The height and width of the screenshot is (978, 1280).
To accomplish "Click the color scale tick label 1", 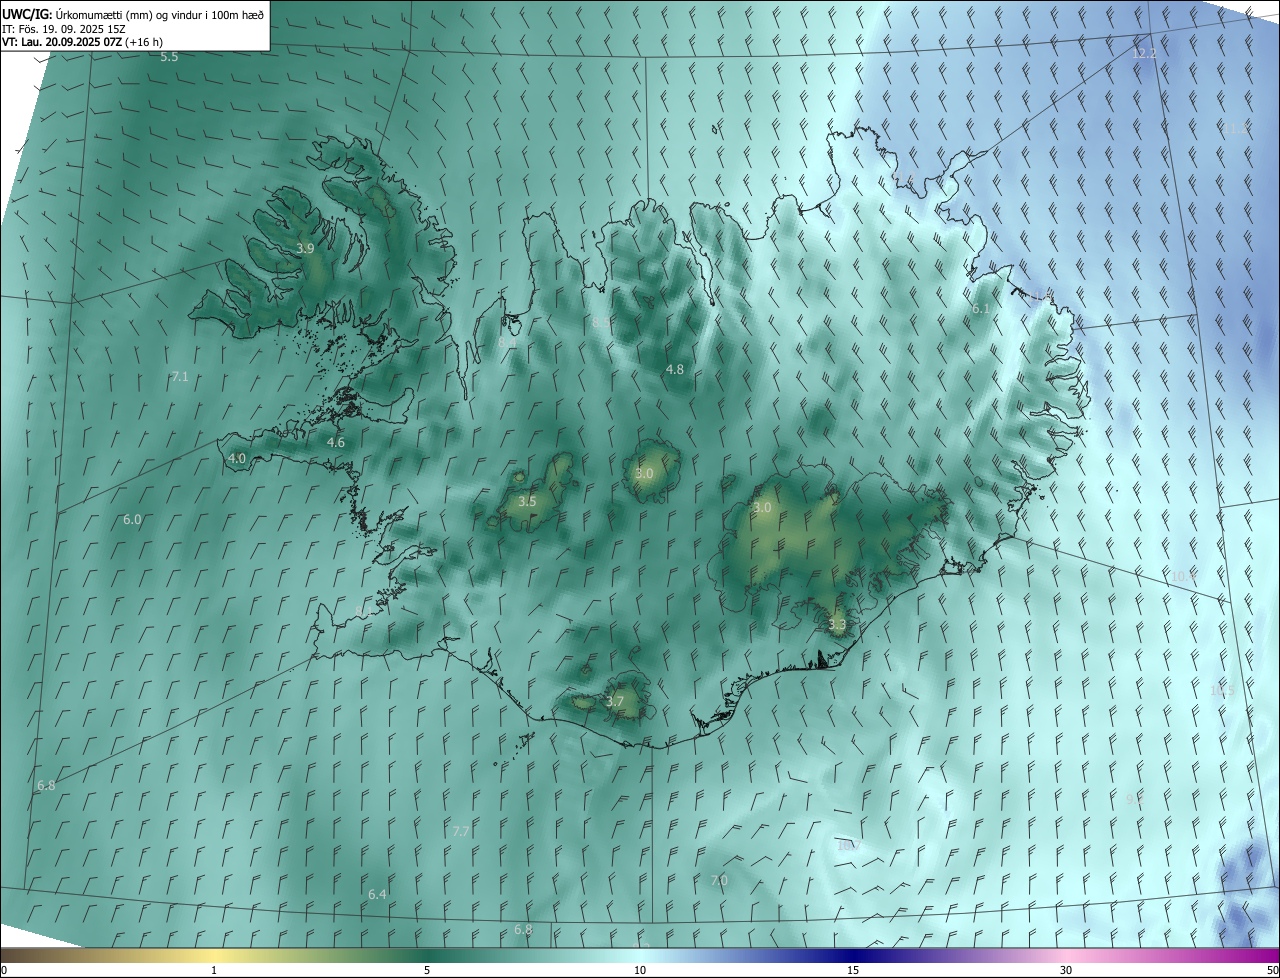I will click(x=214, y=970).
